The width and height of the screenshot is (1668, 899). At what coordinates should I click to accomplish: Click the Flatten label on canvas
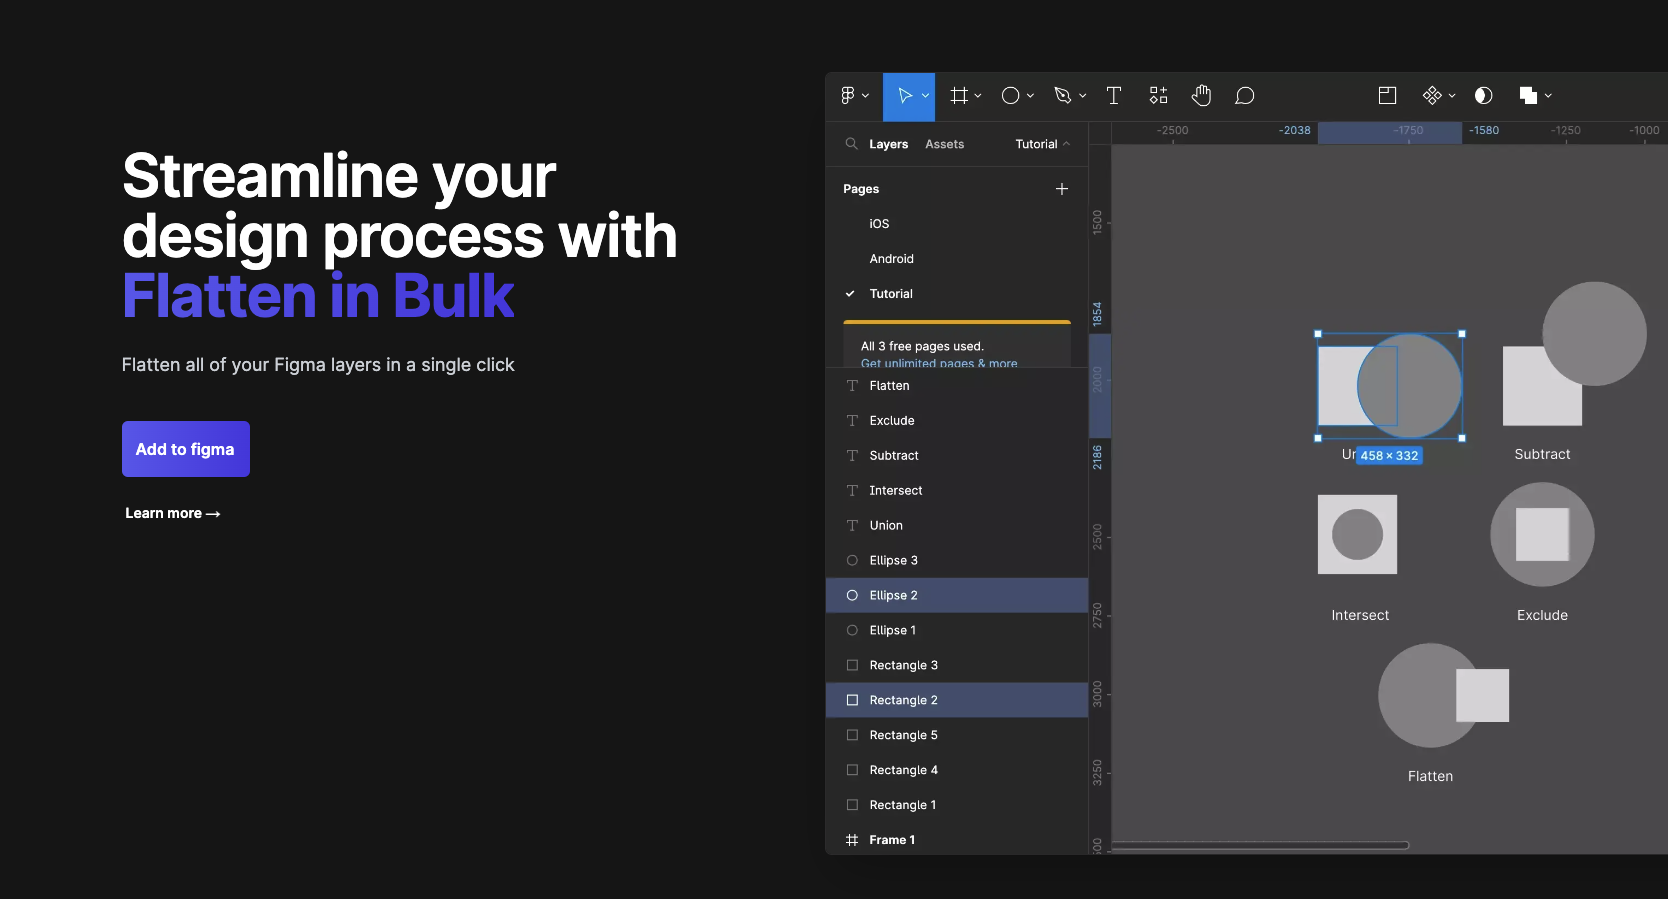tap(1430, 776)
